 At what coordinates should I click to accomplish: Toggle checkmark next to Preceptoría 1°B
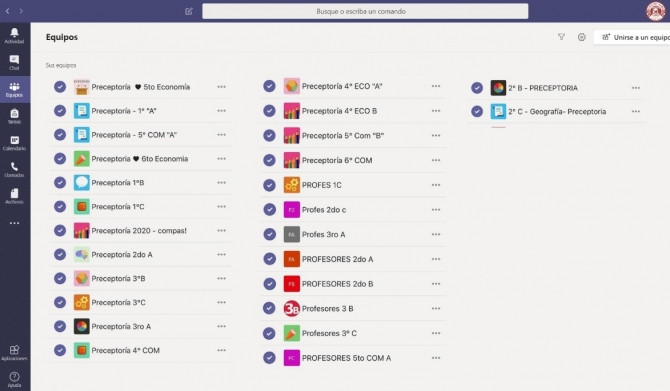point(60,182)
